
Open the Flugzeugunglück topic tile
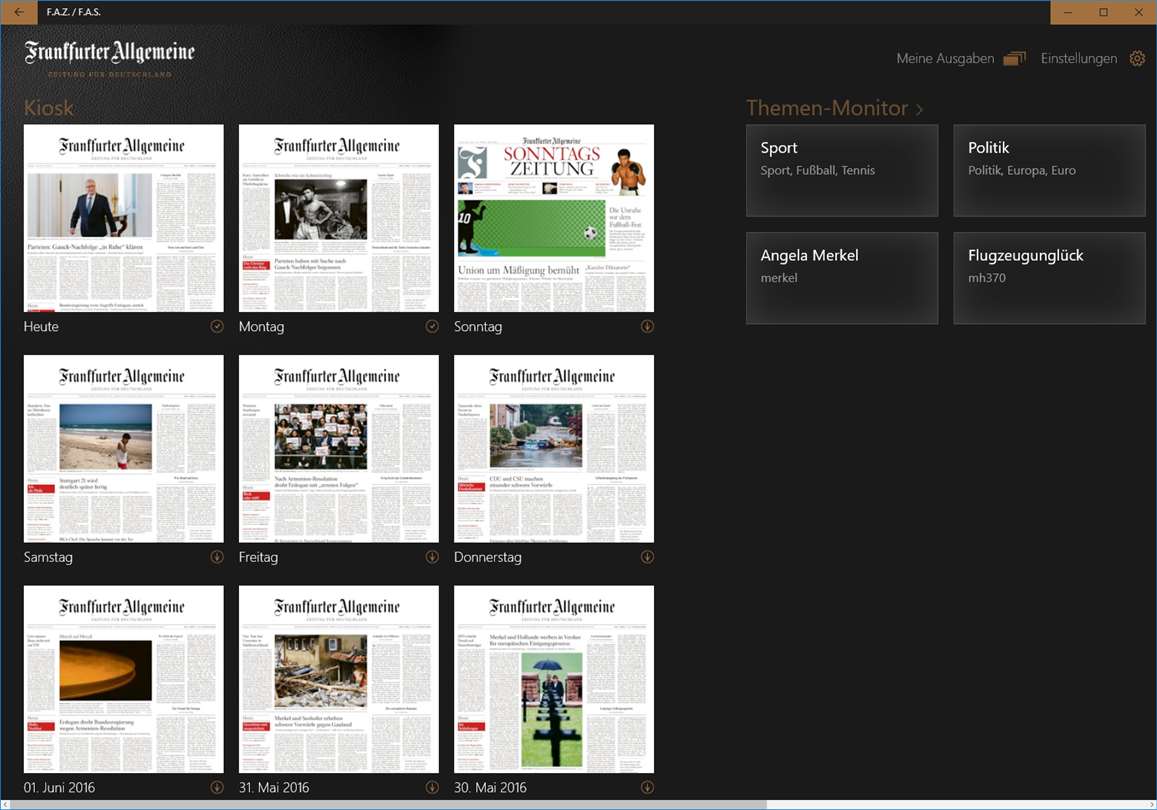[1049, 278]
